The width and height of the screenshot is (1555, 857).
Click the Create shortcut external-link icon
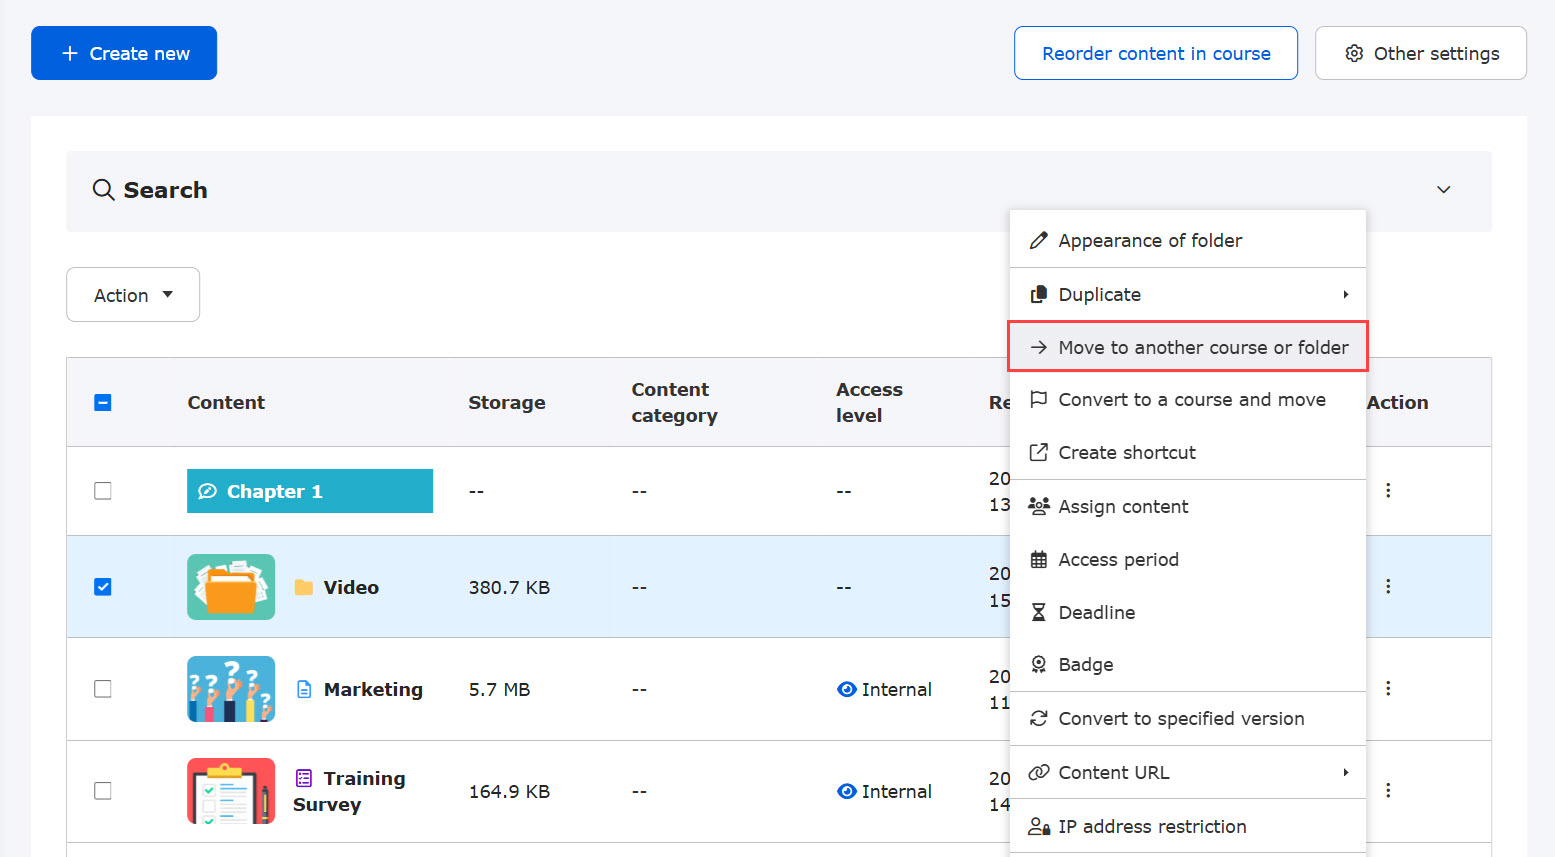click(1039, 453)
